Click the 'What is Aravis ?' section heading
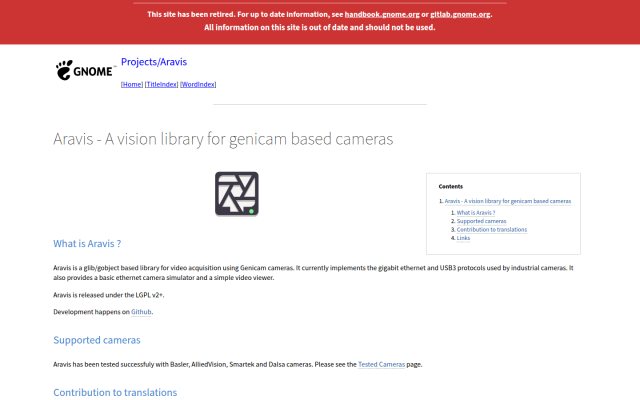 87,244
